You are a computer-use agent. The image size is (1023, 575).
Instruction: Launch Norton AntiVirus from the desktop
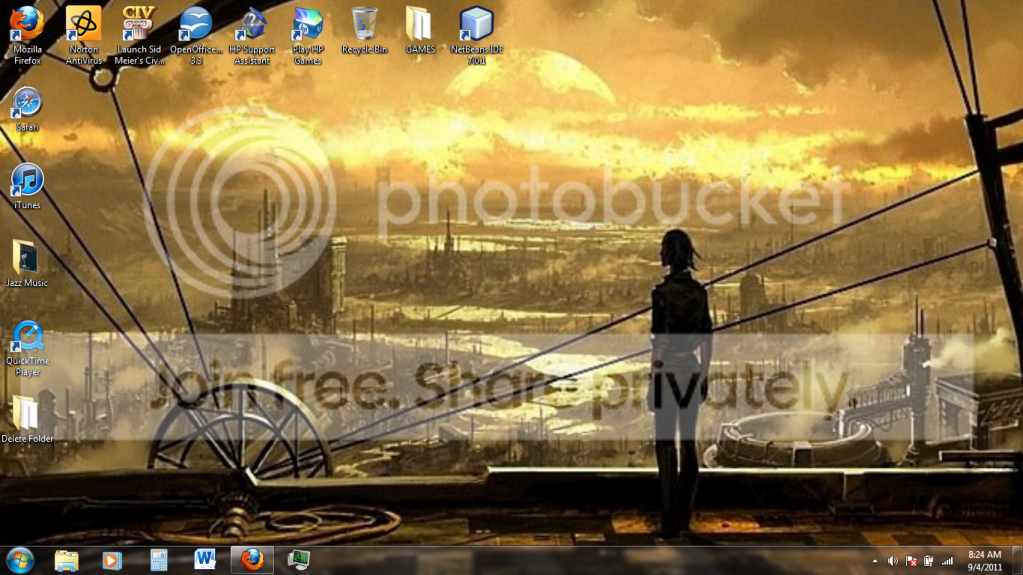(84, 35)
